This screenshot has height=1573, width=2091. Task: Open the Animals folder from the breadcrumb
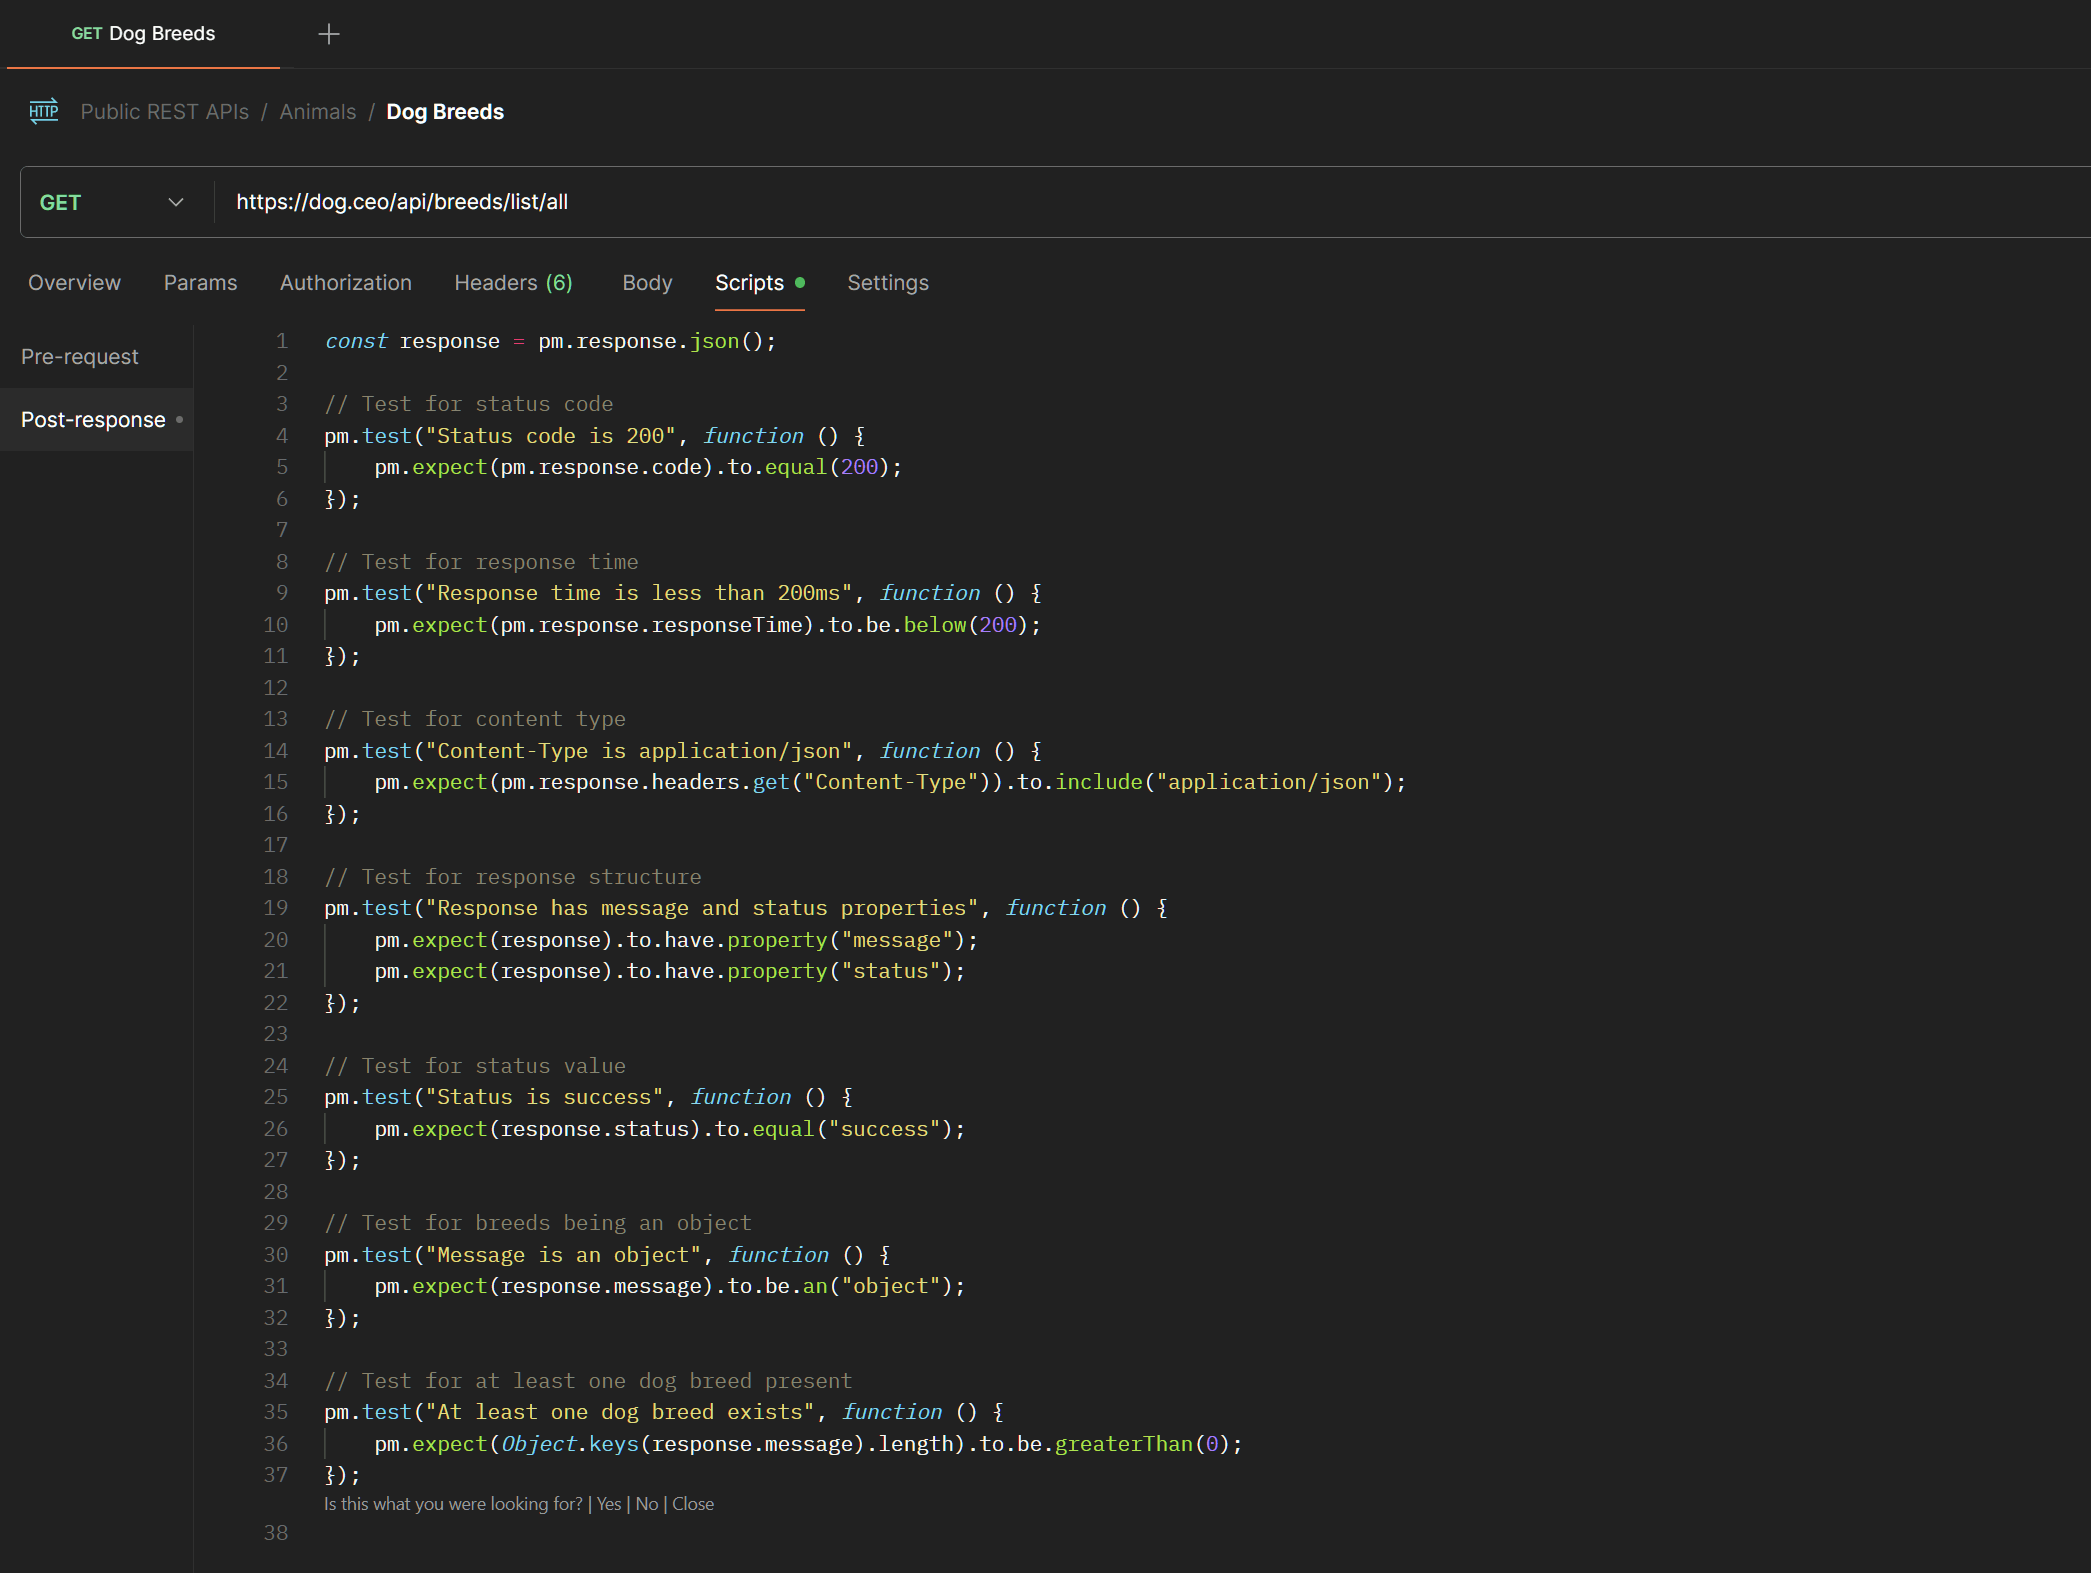coord(317,111)
